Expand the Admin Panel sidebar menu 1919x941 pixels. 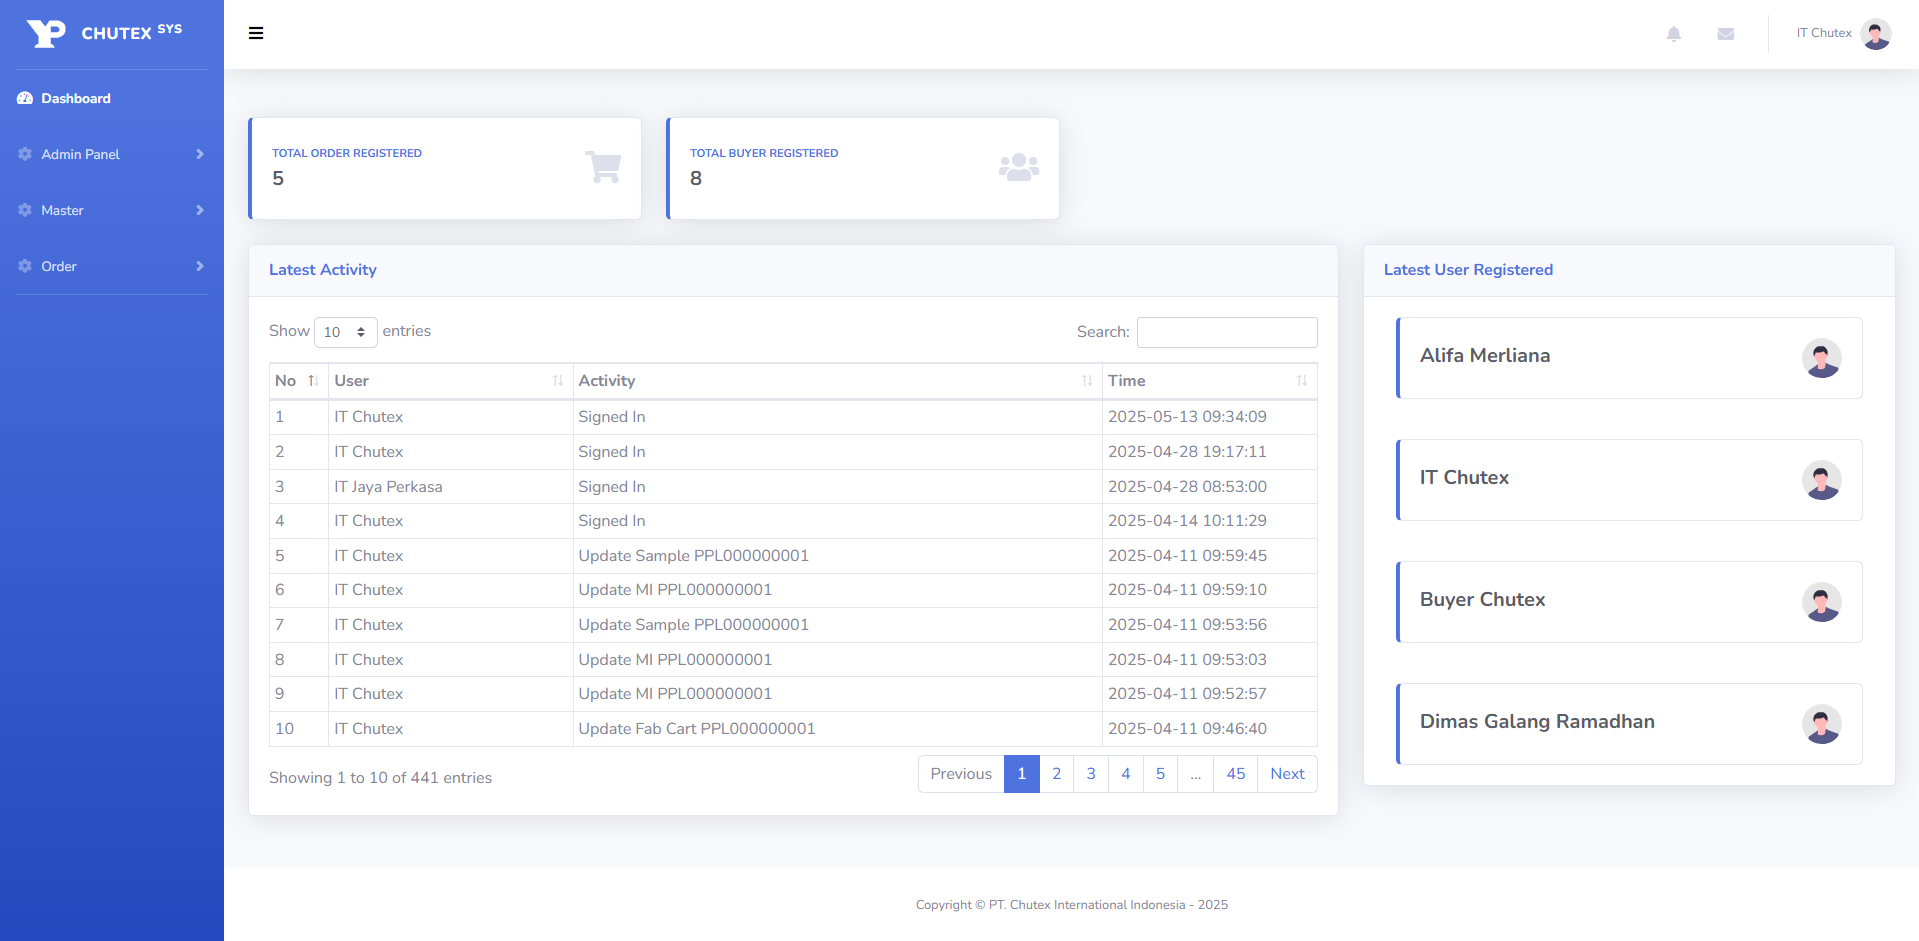coord(111,154)
